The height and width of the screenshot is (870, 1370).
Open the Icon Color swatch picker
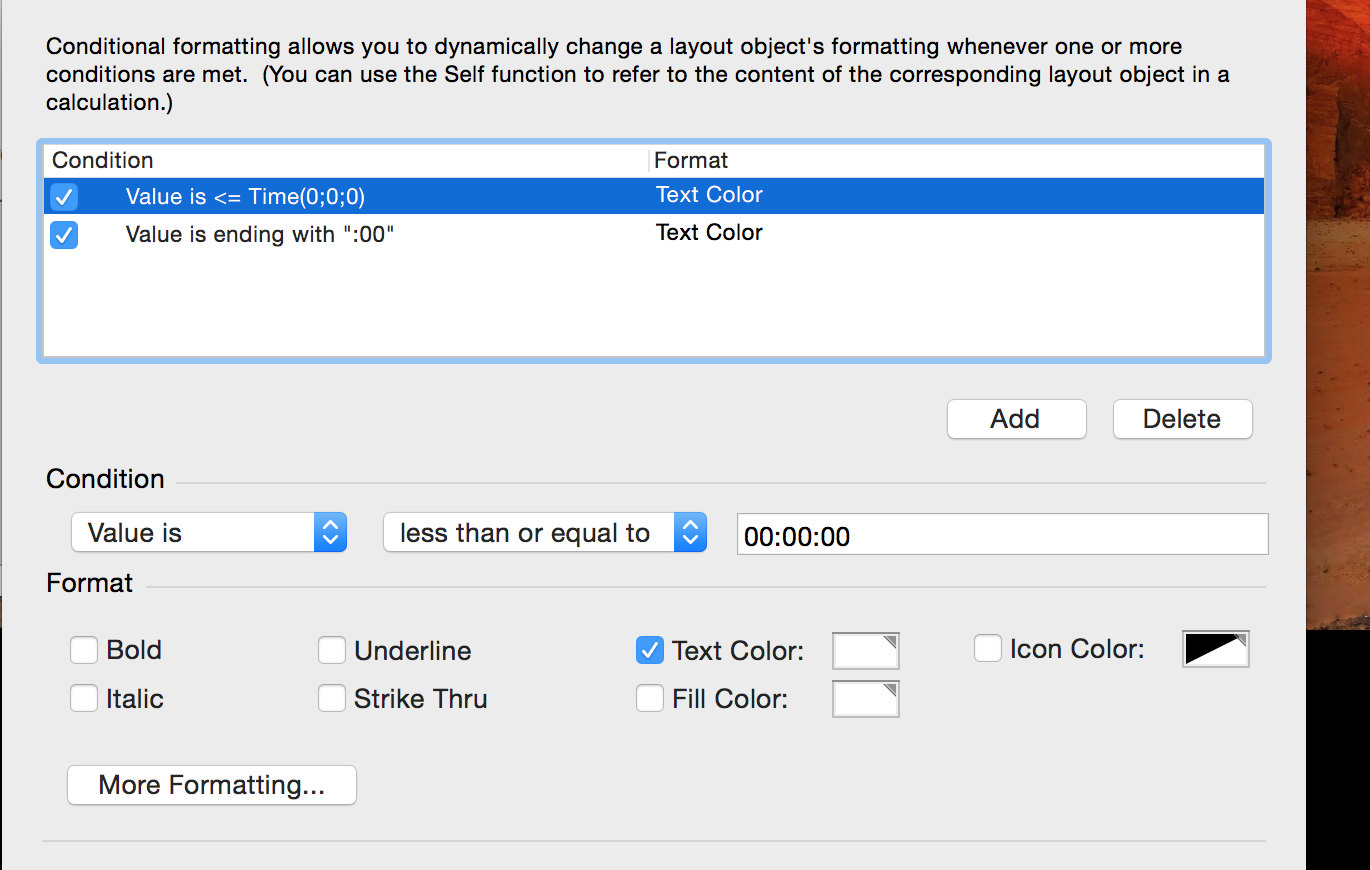click(x=1216, y=649)
